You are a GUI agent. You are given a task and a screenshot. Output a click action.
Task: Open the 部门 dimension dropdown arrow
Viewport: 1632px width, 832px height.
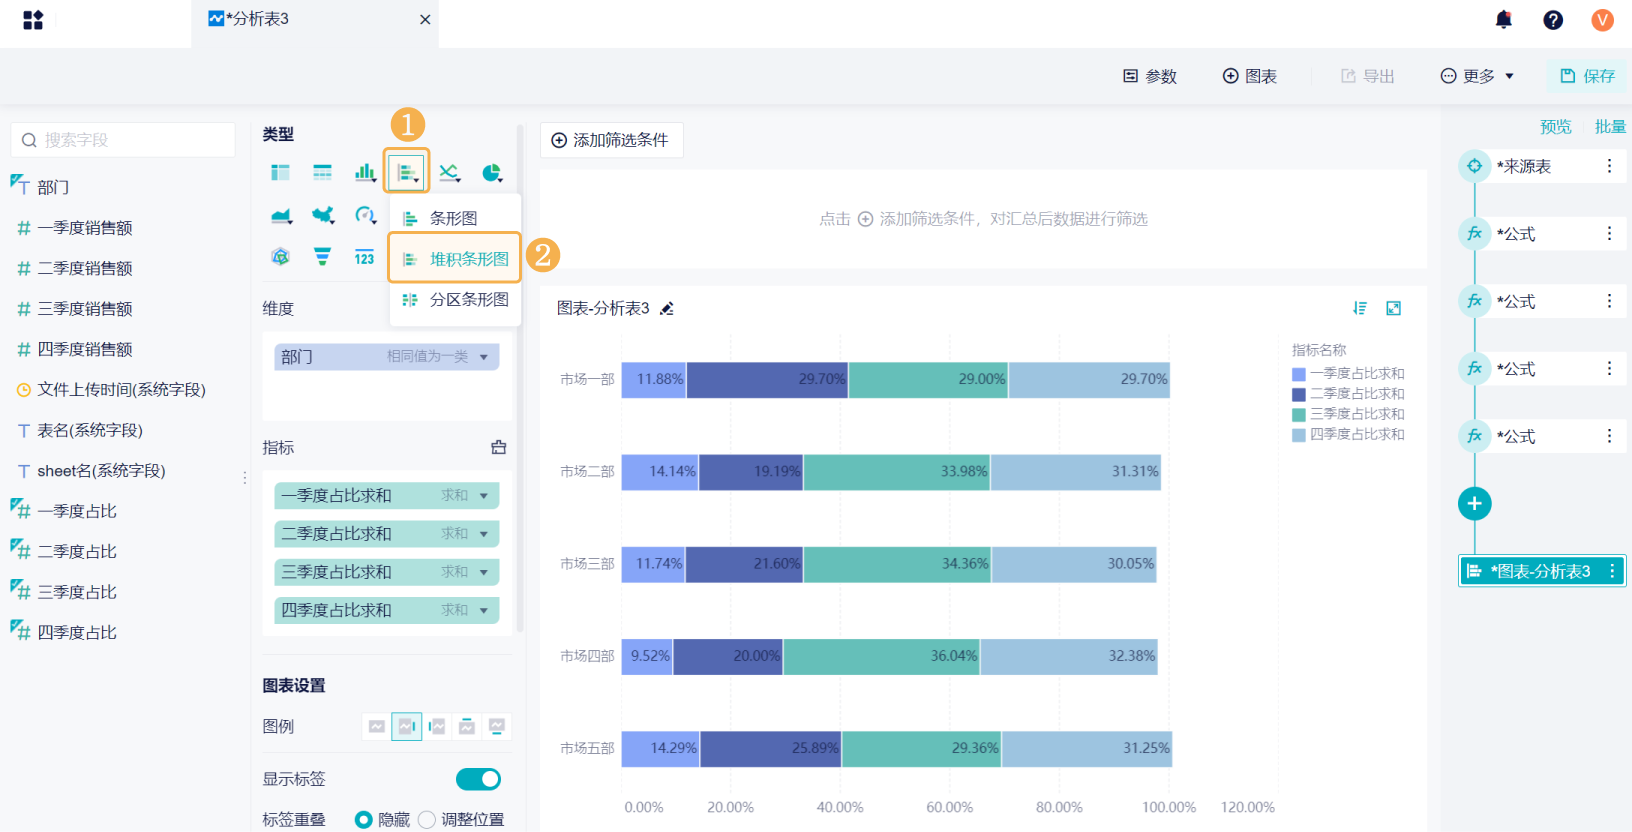pos(484,357)
